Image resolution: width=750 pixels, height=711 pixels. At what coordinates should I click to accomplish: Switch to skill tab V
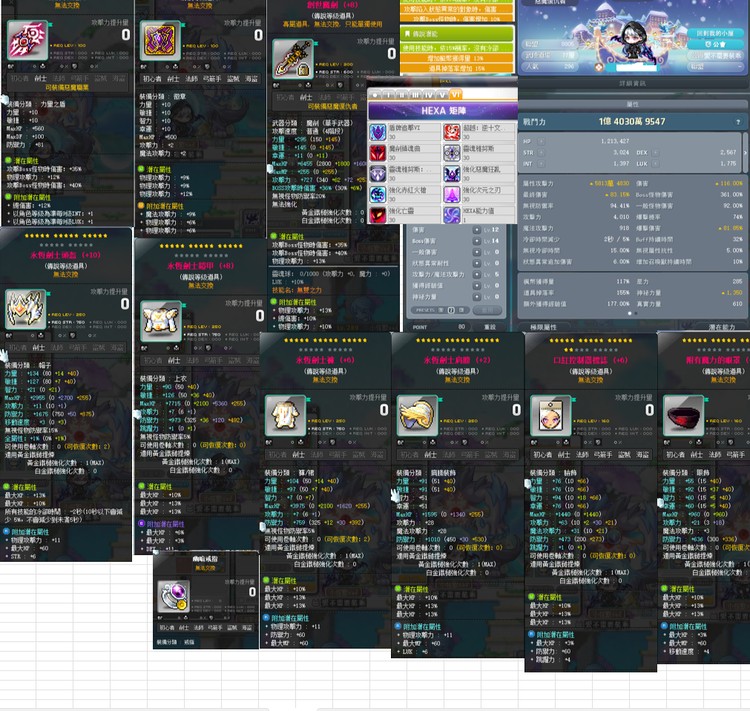point(442,95)
